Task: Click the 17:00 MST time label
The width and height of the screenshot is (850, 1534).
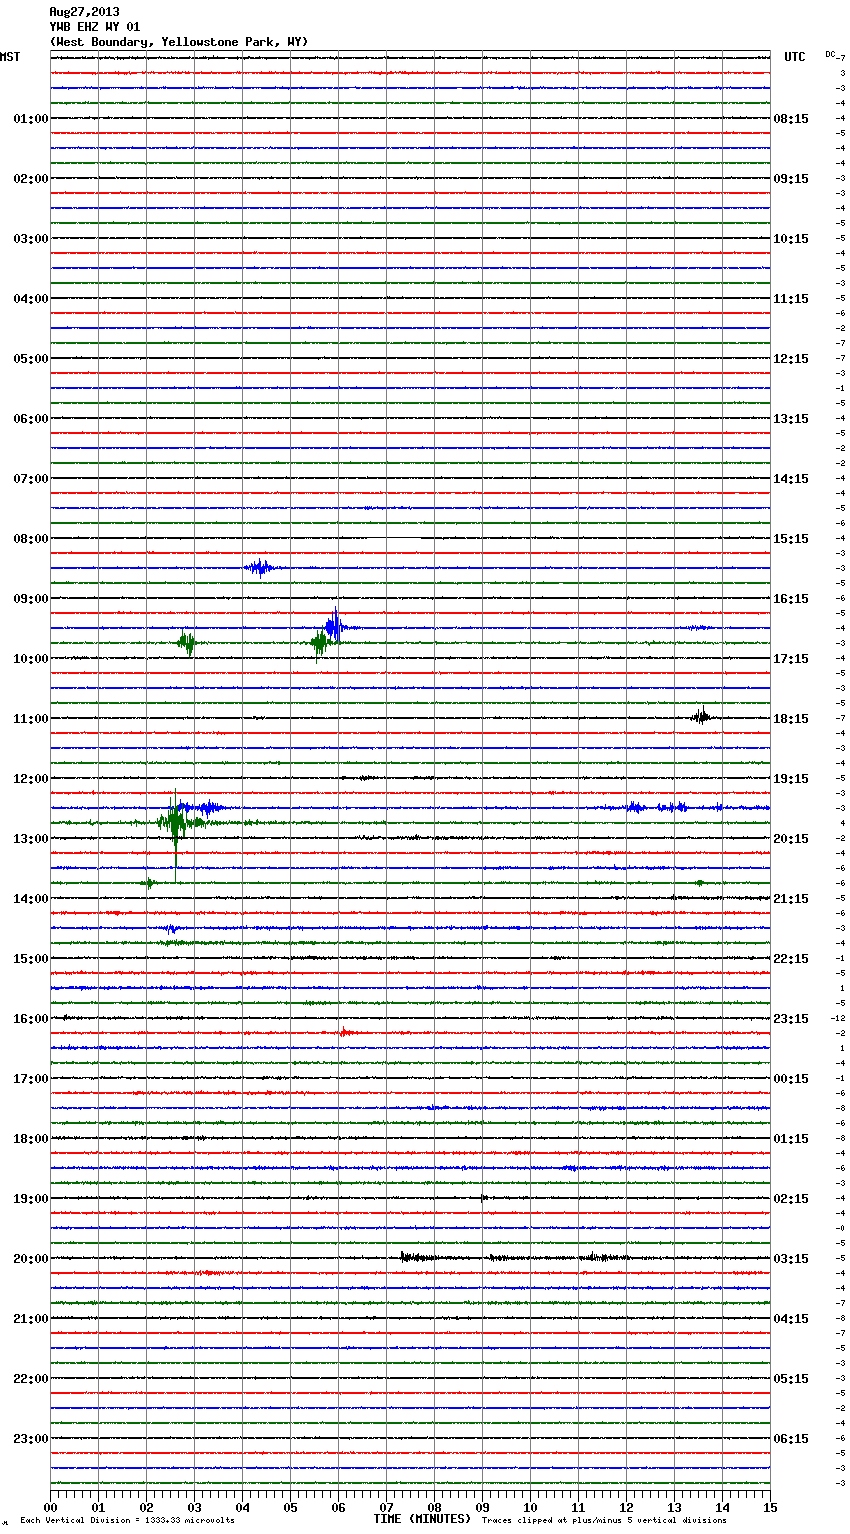Action: click(x=31, y=1079)
